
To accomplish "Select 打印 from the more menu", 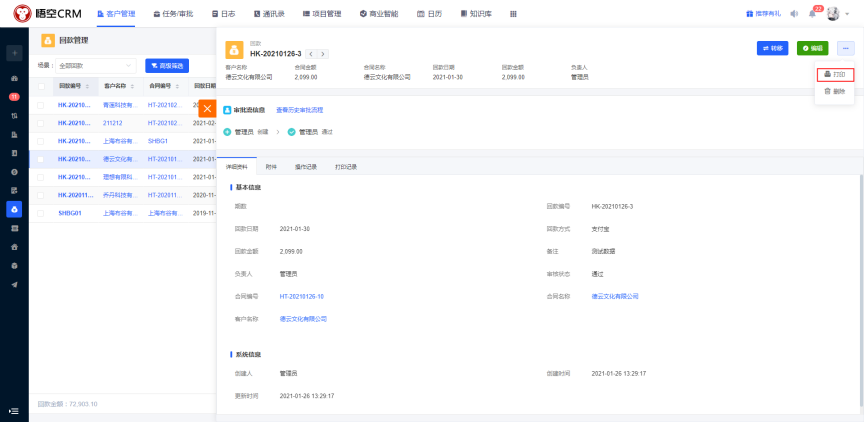I will click(x=835, y=75).
